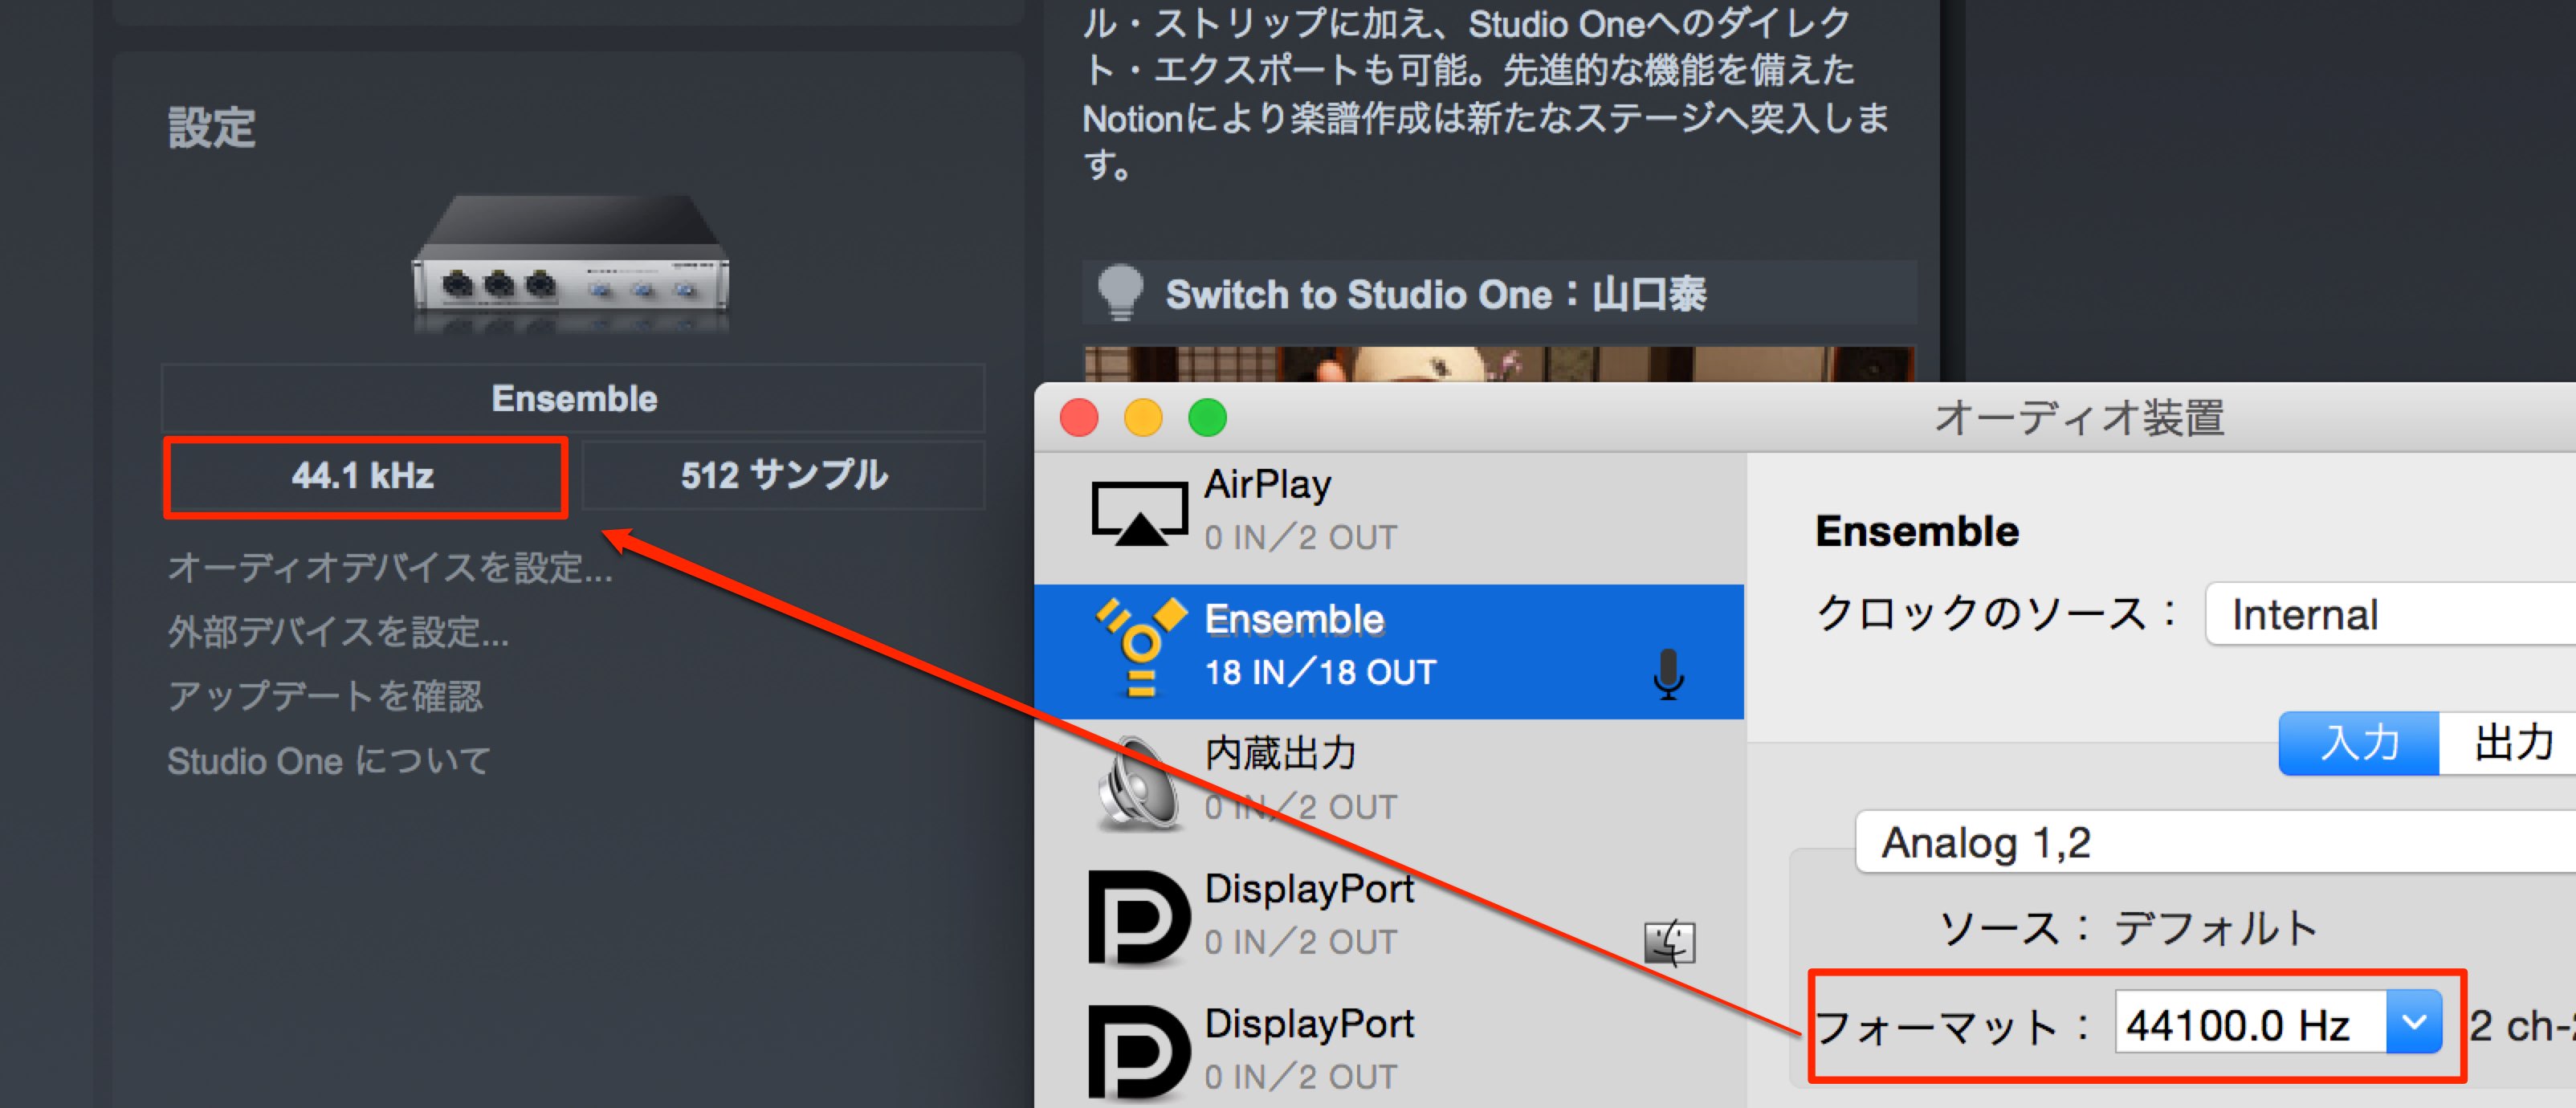The height and width of the screenshot is (1108, 2576).
Task: Click the 44.1 kHz sample rate button
Action: pyautogui.click(x=365, y=477)
